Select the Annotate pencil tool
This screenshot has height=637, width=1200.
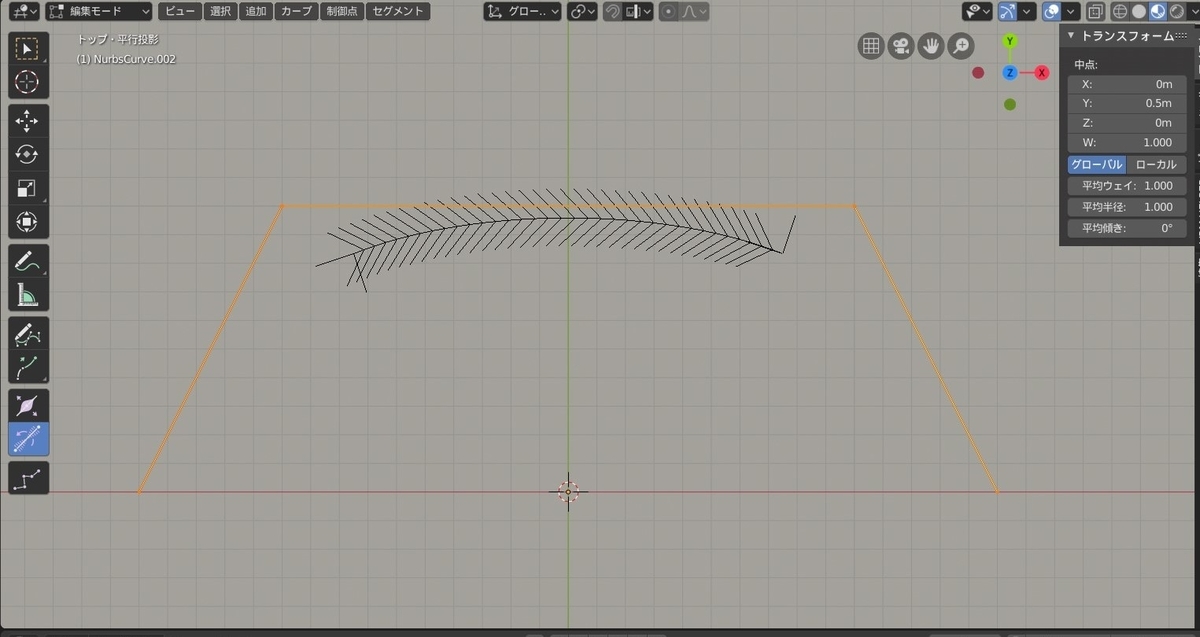click(x=28, y=261)
